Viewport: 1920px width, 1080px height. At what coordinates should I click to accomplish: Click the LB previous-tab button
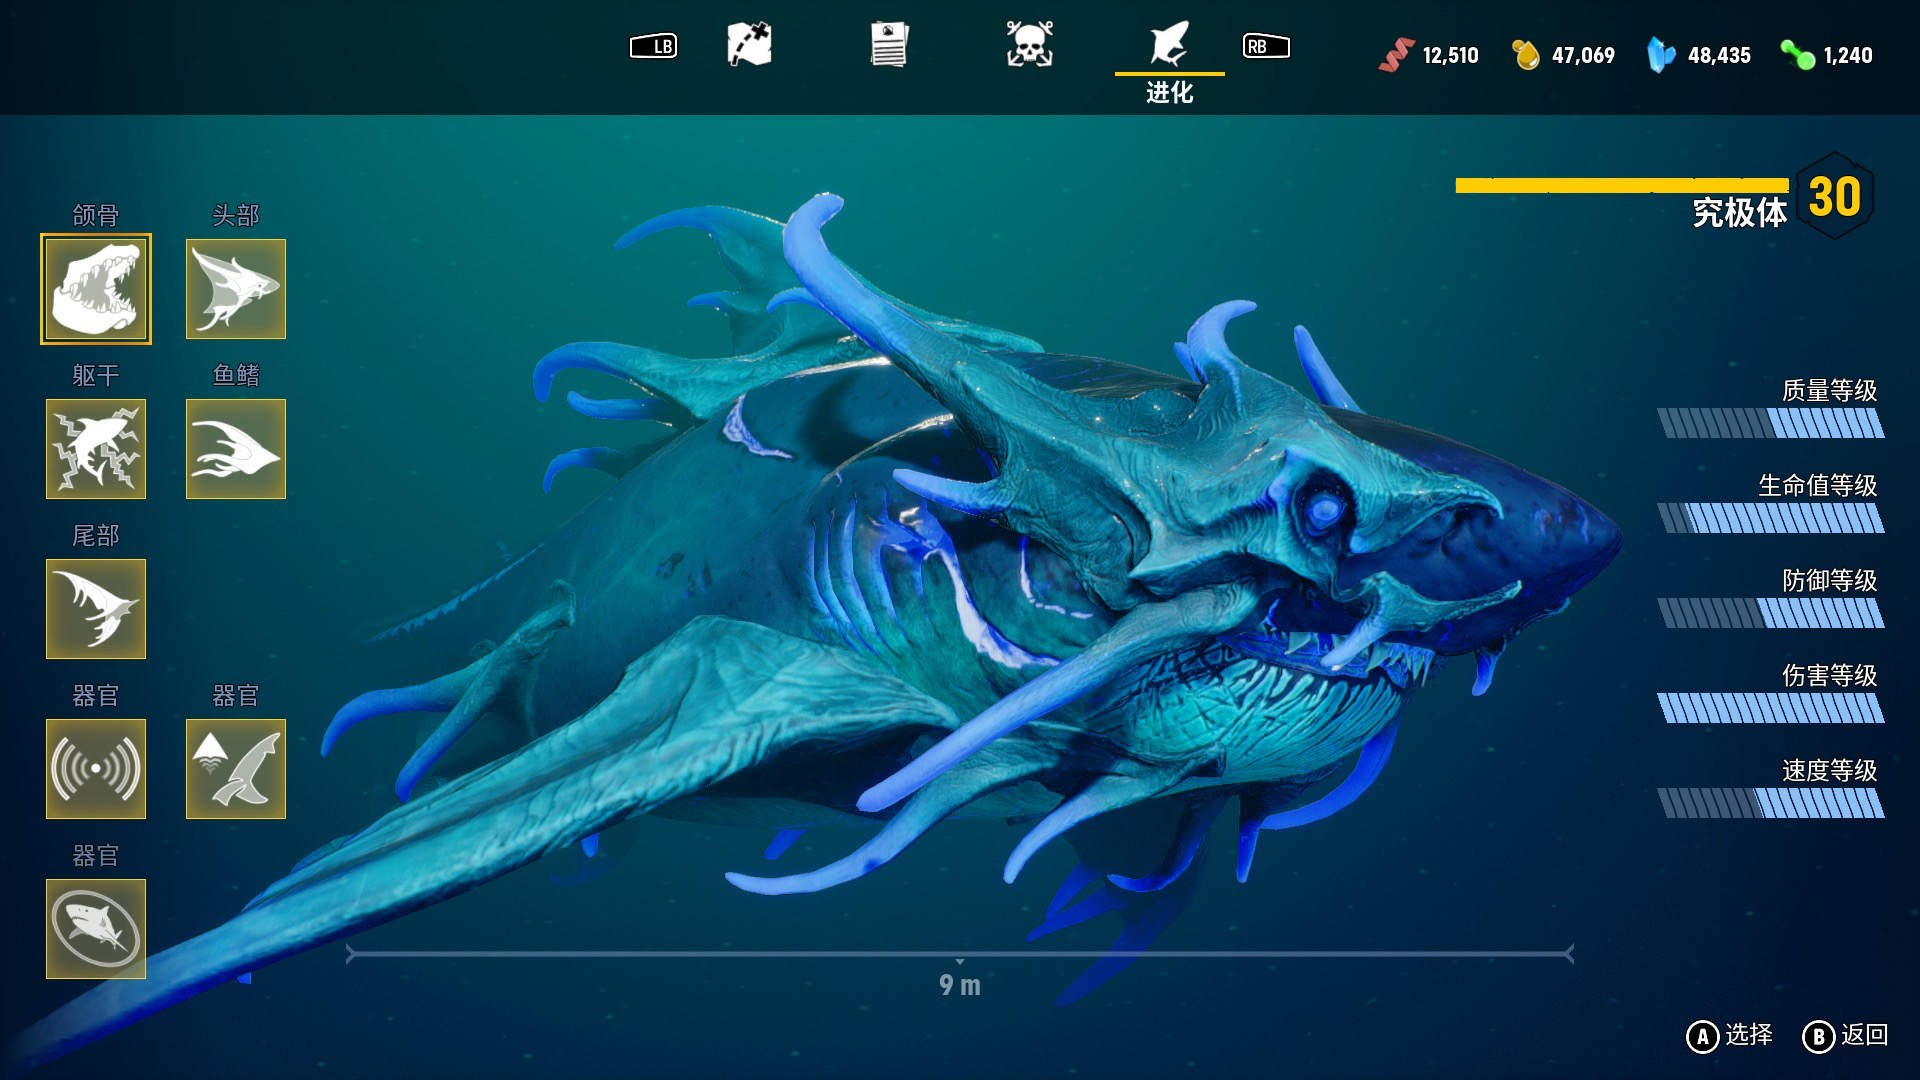tap(653, 46)
